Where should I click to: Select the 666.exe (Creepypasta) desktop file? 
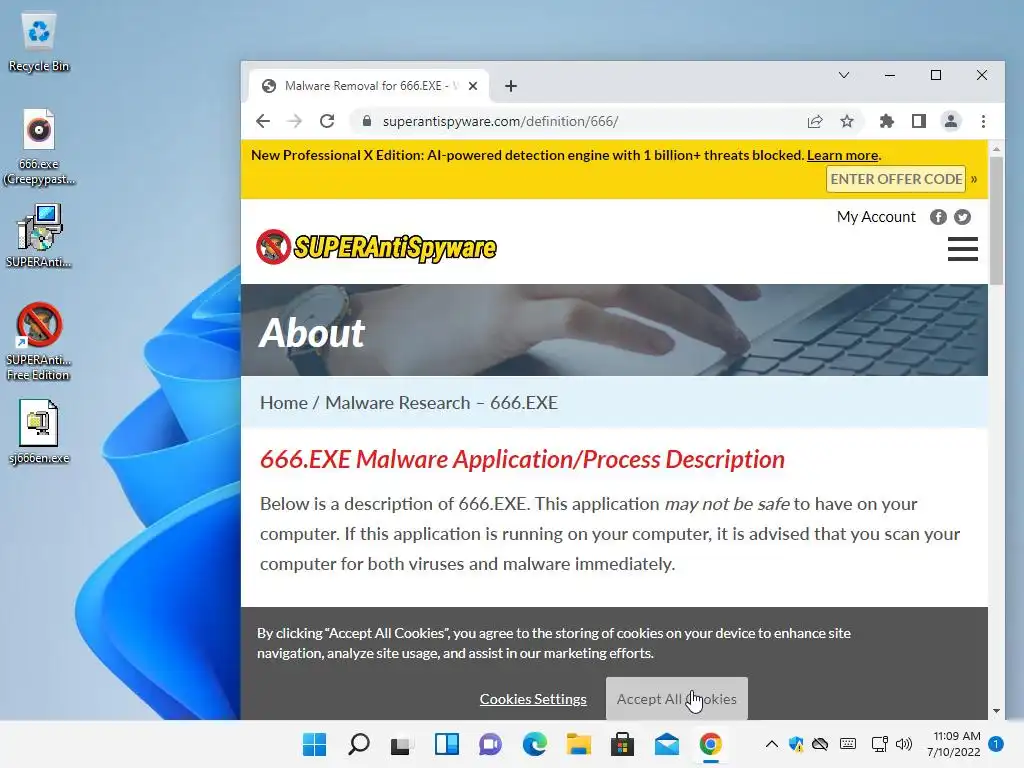click(39, 148)
